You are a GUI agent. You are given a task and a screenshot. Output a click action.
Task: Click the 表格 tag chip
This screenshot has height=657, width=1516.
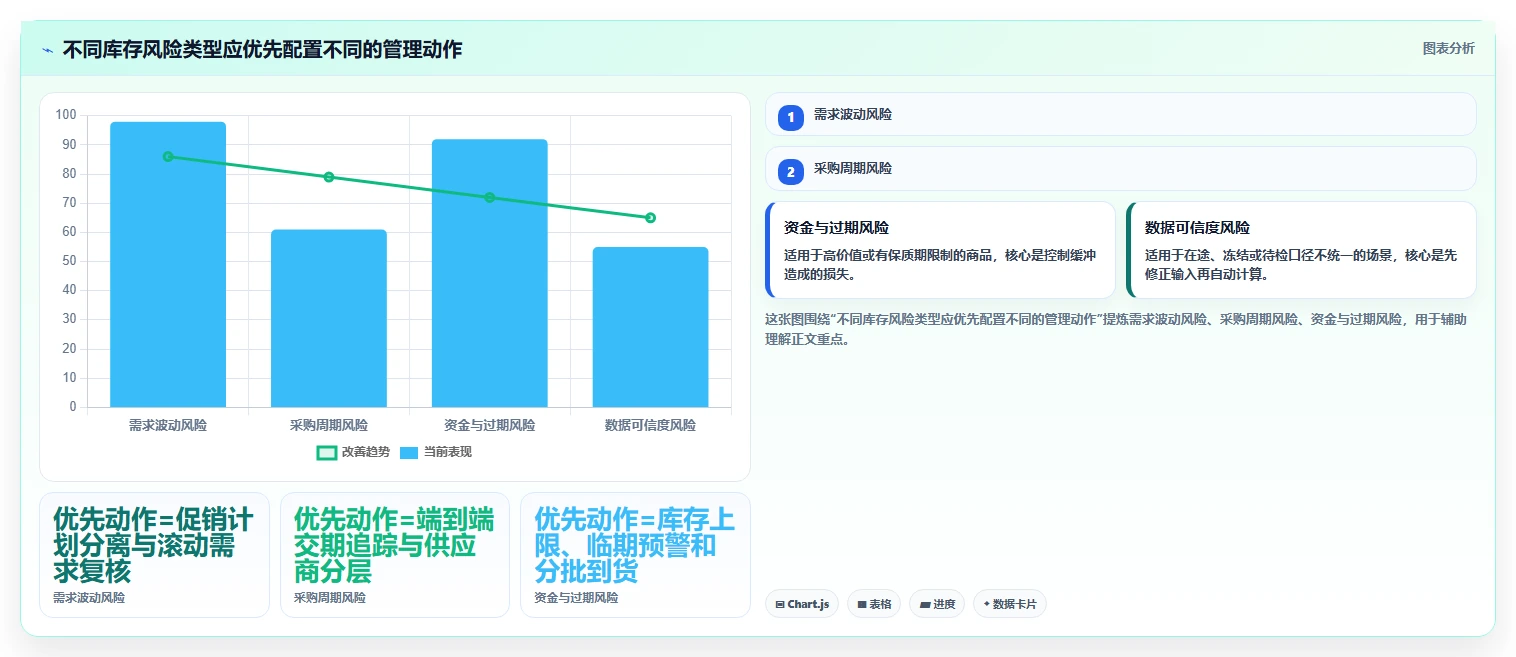pos(874,604)
